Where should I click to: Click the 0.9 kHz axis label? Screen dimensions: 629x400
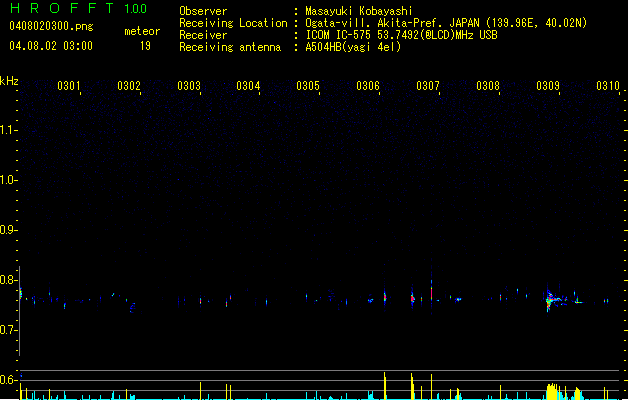8,230
